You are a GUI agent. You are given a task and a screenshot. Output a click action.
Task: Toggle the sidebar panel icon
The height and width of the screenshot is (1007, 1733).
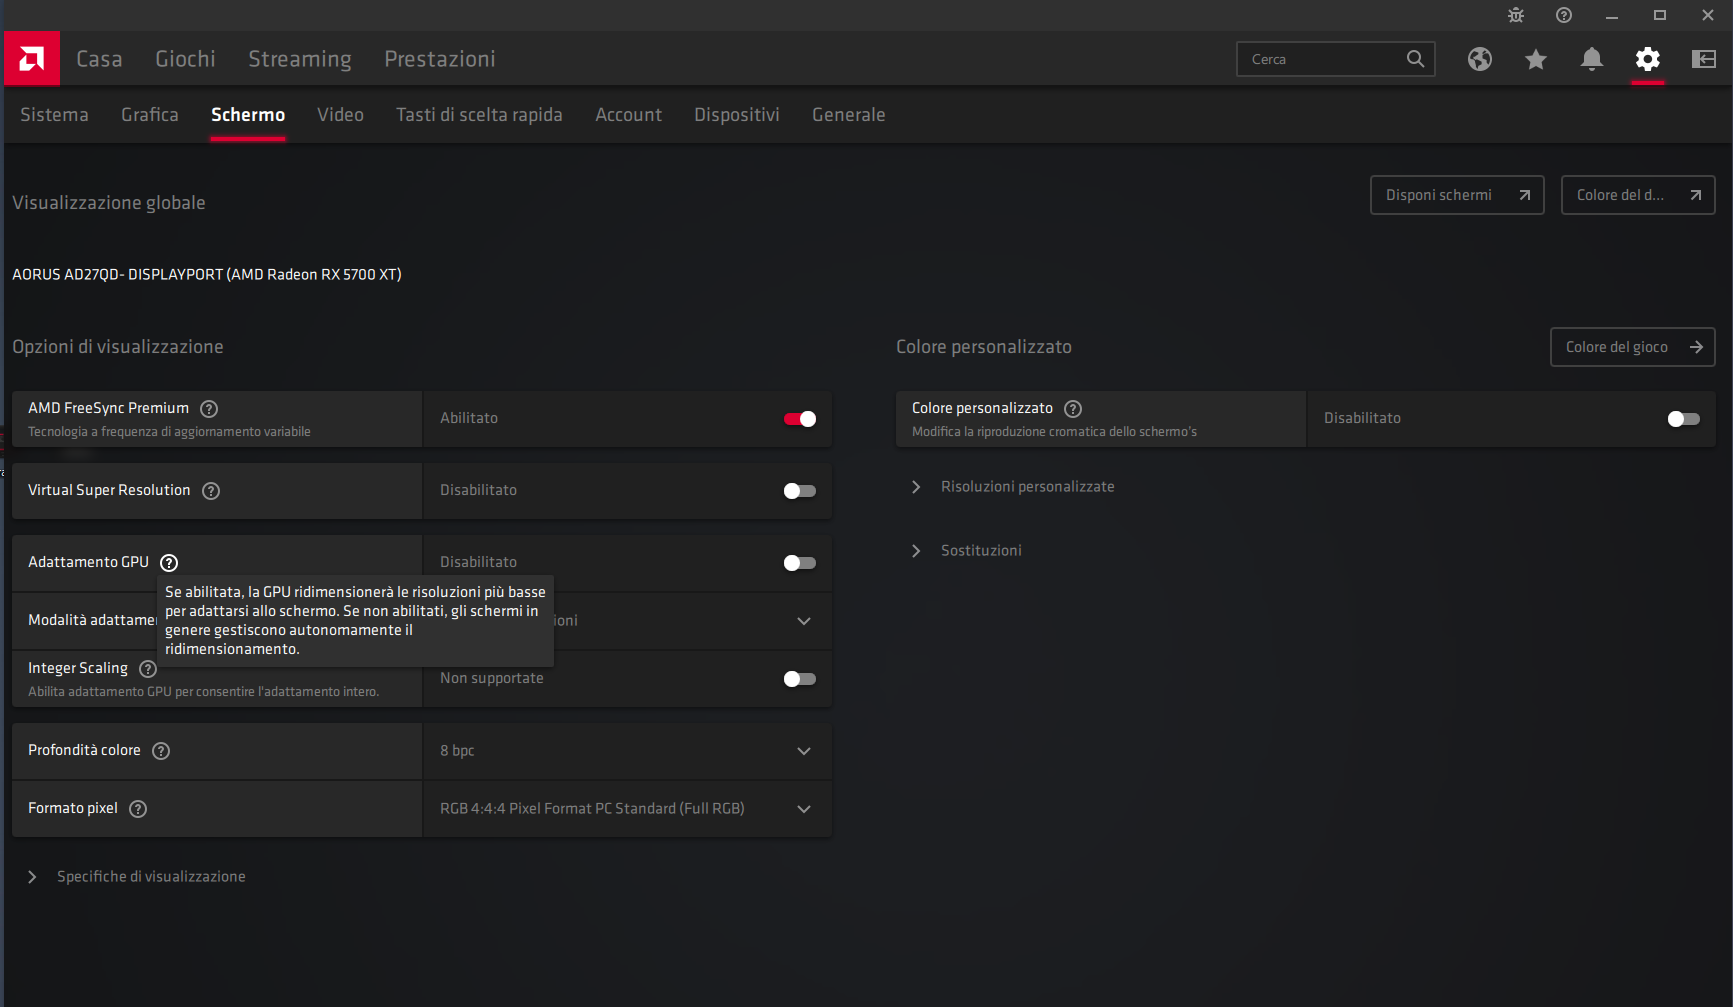point(1704,59)
